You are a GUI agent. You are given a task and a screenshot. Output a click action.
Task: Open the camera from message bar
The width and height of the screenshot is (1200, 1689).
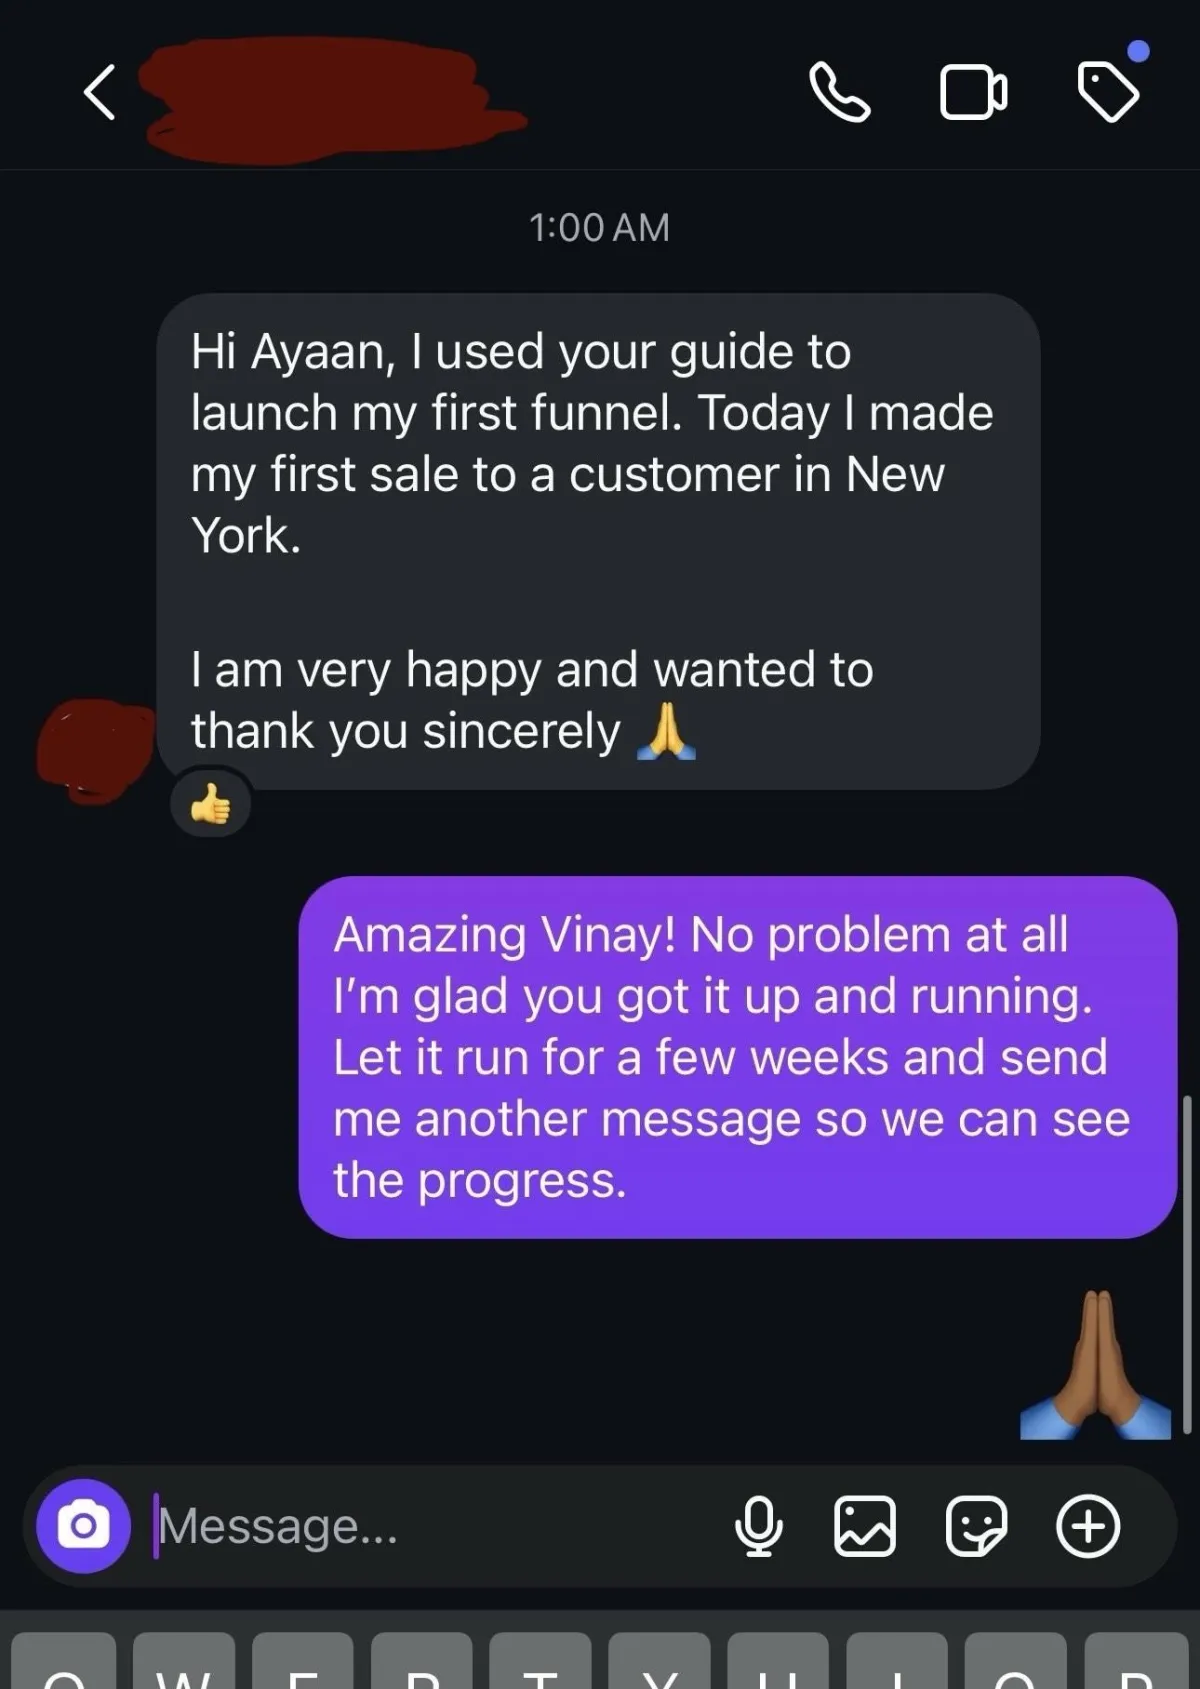tap(83, 1526)
